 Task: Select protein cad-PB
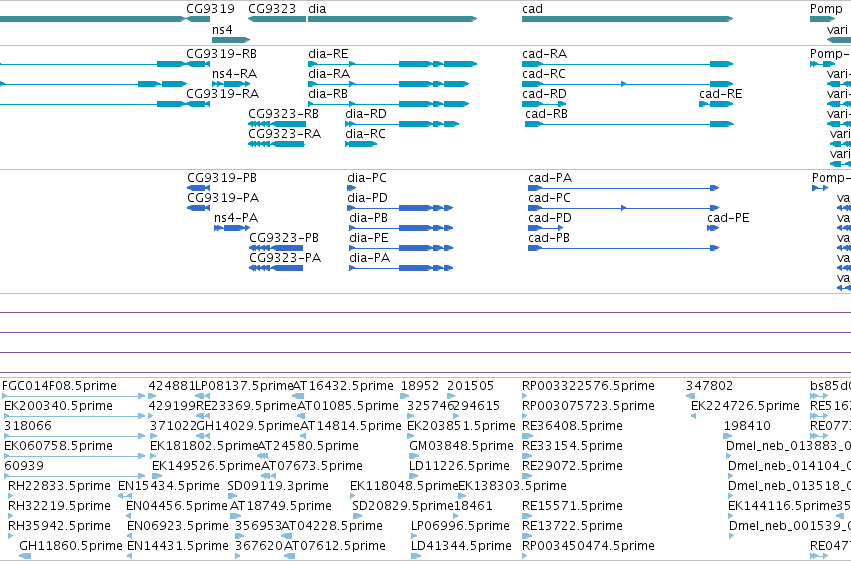(624, 248)
